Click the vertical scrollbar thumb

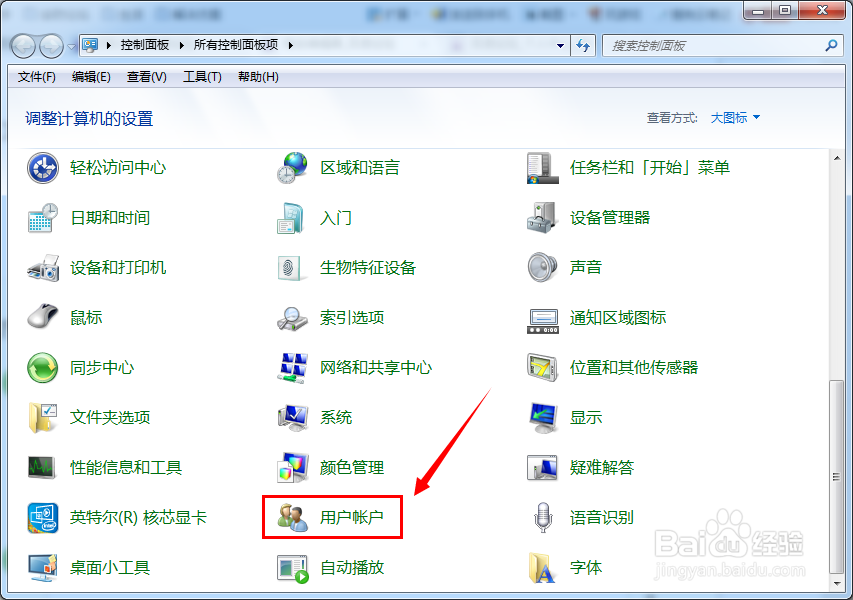(x=837, y=477)
